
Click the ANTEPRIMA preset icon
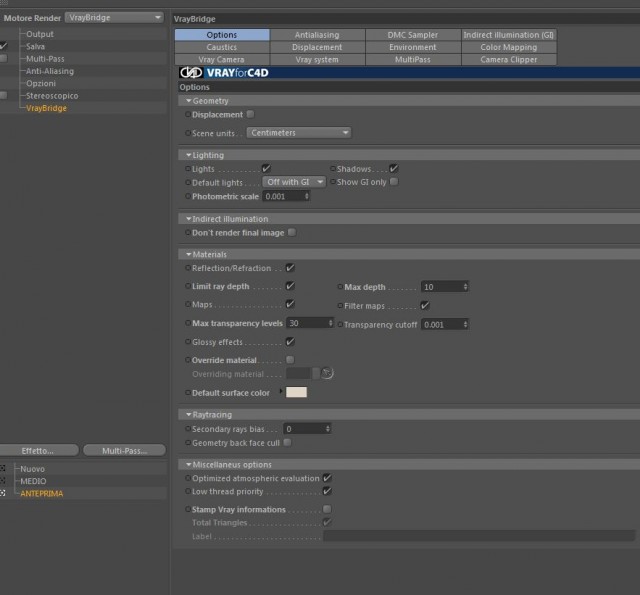point(3,493)
